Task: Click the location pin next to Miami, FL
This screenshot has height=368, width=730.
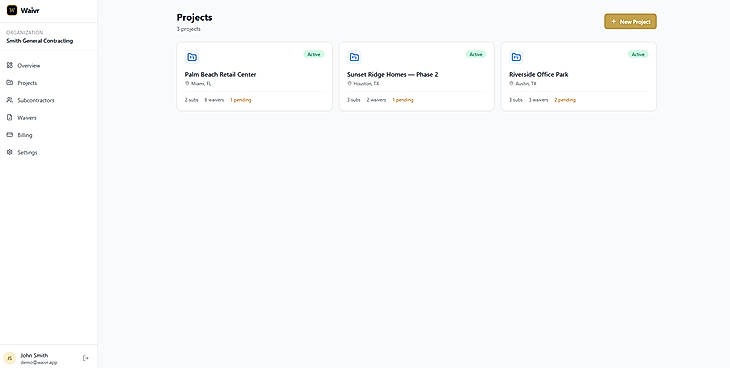Action: pyautogui.click(x=187, y=83)
